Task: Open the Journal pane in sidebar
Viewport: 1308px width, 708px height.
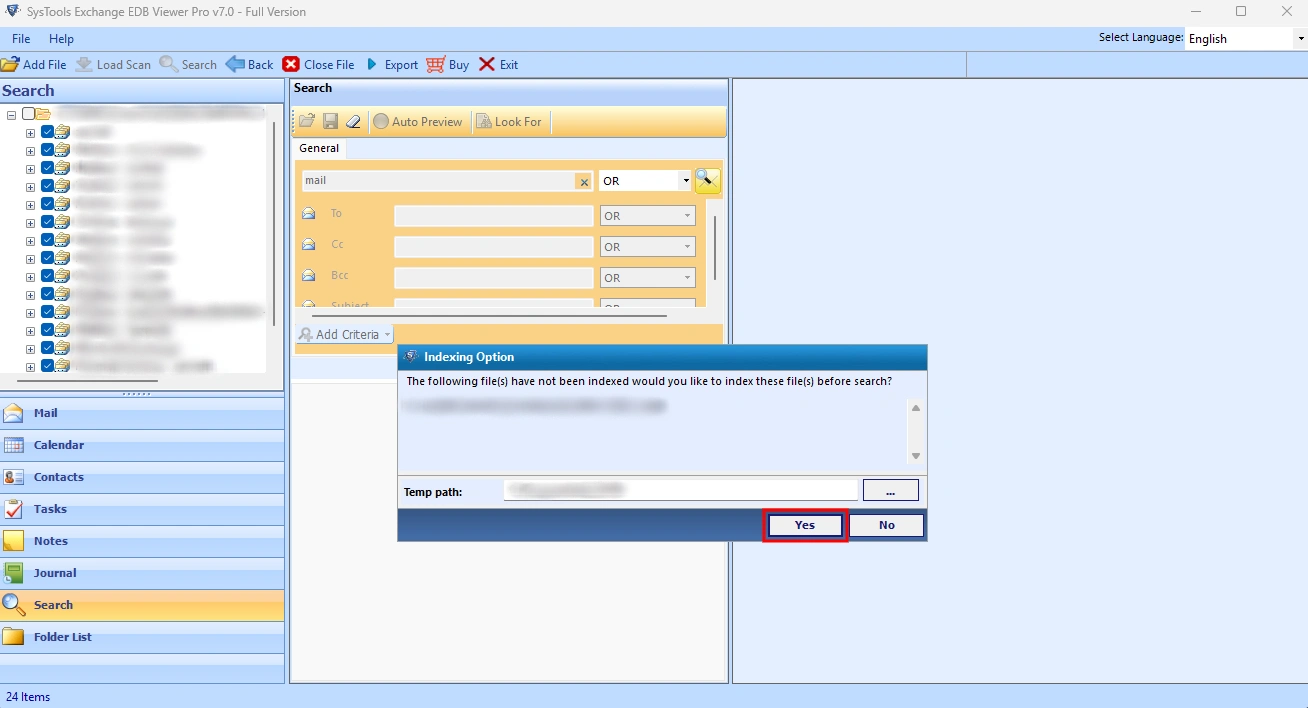Action: click(x=142, y=573)
